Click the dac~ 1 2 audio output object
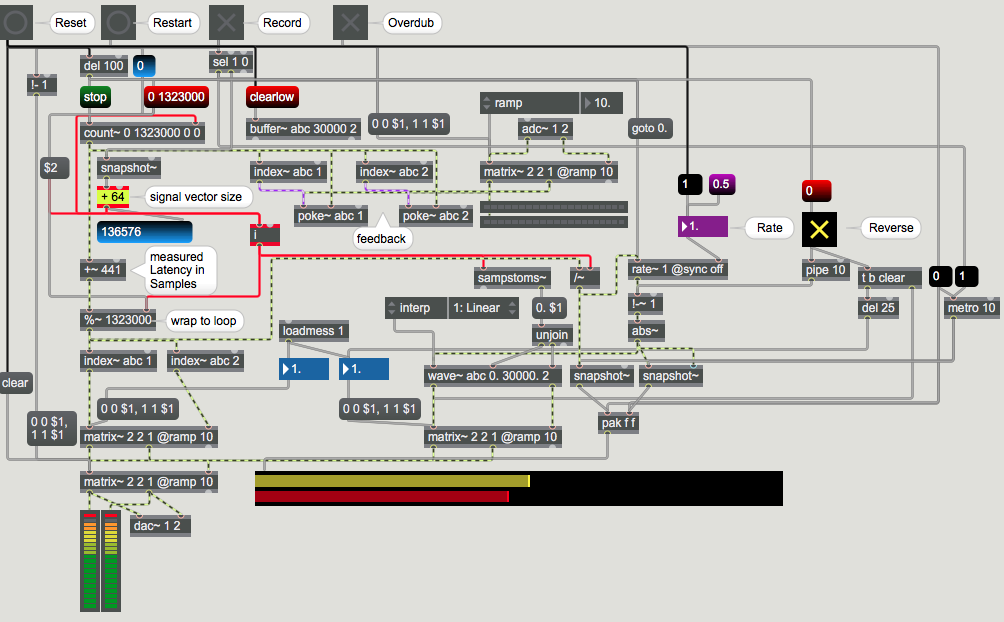1004x622 pixels. click(160, 525)
